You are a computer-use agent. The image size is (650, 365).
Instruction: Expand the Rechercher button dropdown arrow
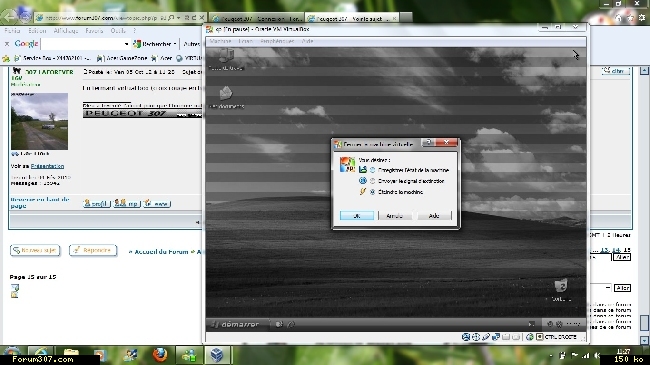[x=175, y=44]
